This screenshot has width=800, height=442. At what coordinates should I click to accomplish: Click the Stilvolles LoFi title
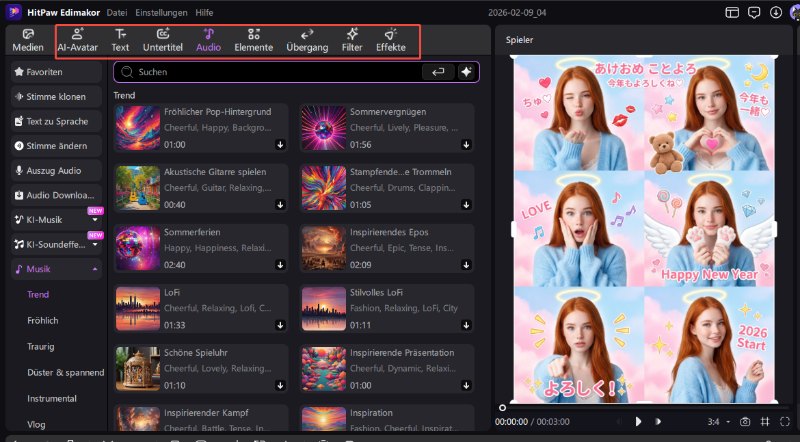point(377,292)
